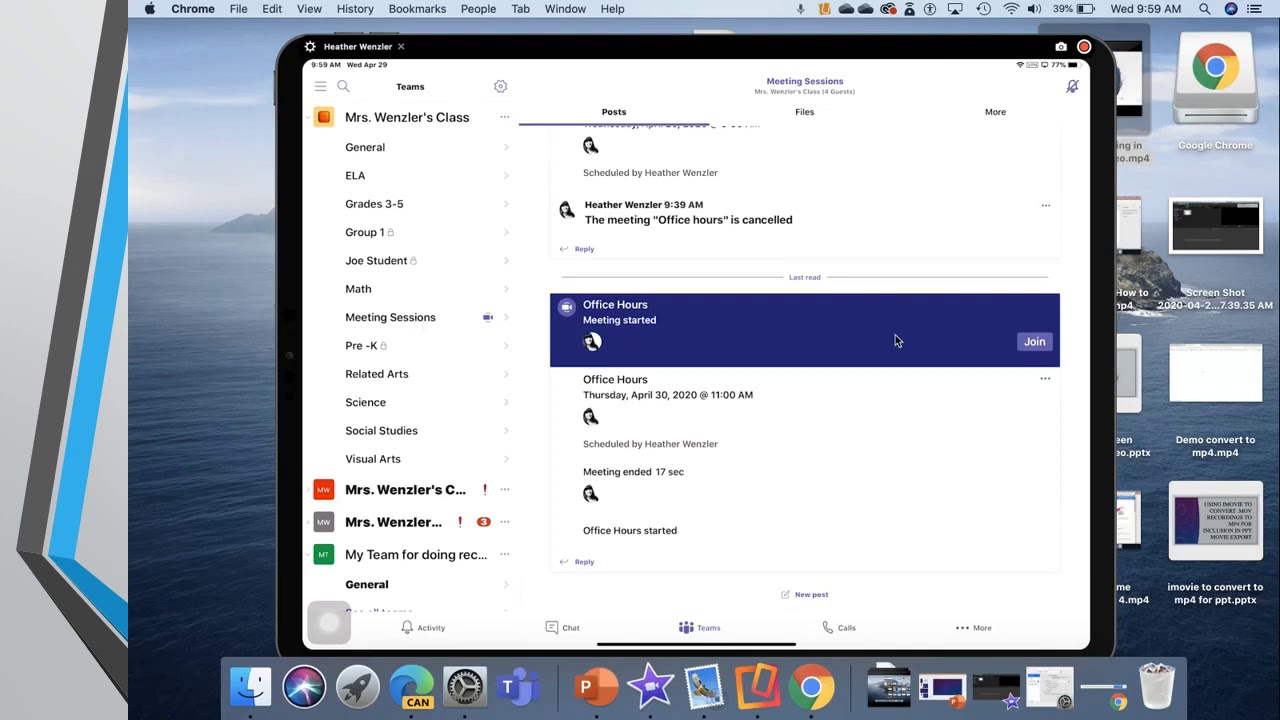
Task: Open iMovie star icon in Dock
Action: click(x=651, y=687)
